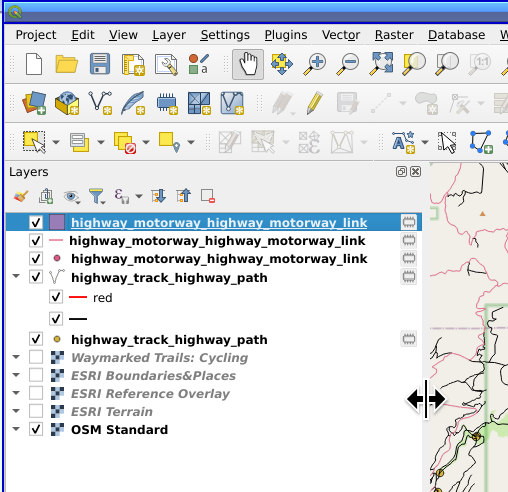Viewport: 508px width, 492px height.
Task: Click the Toggle Editing pencil icon
Action: point(314,103)
